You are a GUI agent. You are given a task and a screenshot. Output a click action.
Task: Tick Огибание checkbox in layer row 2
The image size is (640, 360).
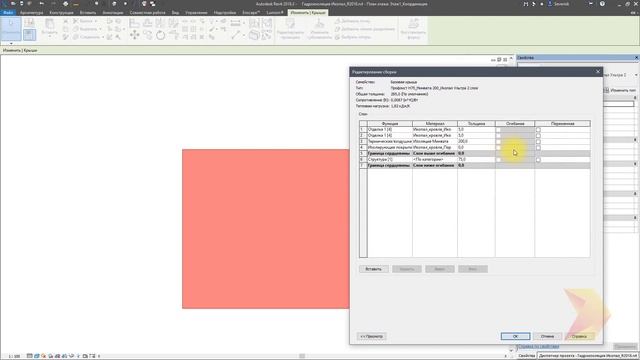(498, 136)
